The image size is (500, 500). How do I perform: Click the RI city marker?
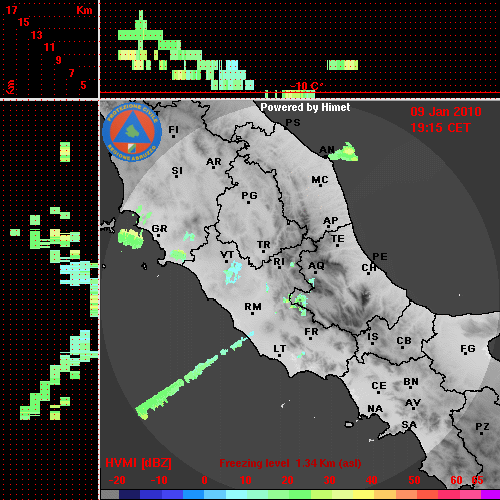point(279,268)
